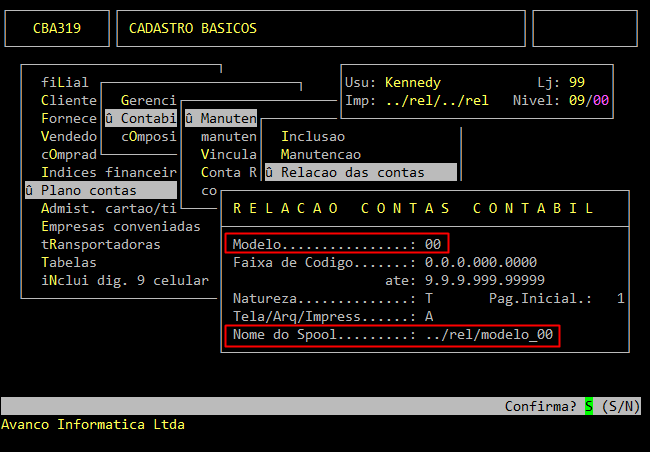Click the Natureza field value T

click(429, 298)
